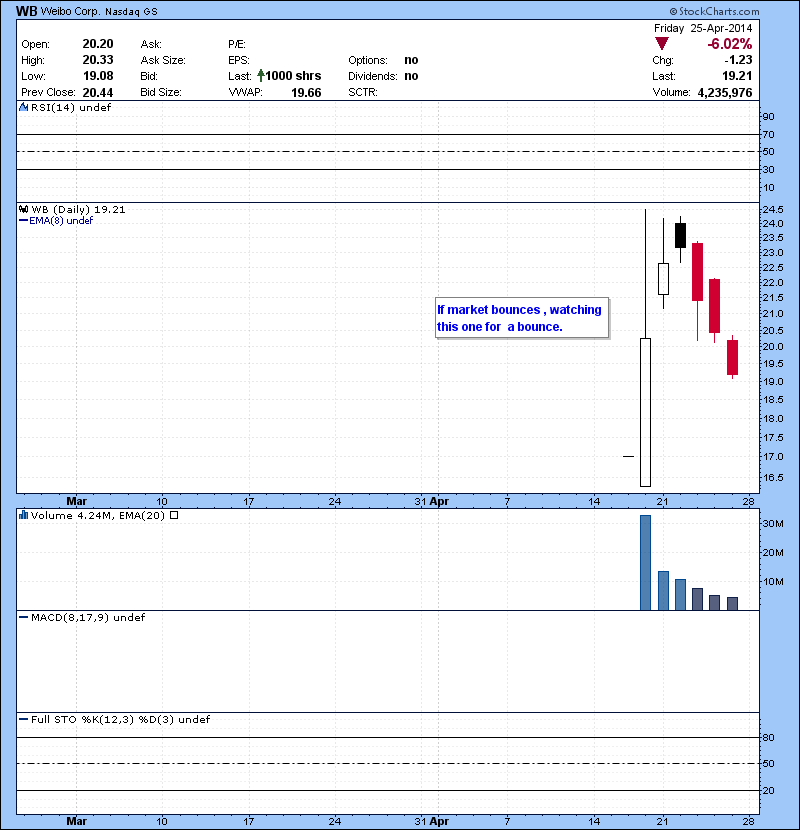The height and width of the screenshot is (830, 800).
Task: Click the short horizontal dash at 17.0
Action: [x=628, y=456]
